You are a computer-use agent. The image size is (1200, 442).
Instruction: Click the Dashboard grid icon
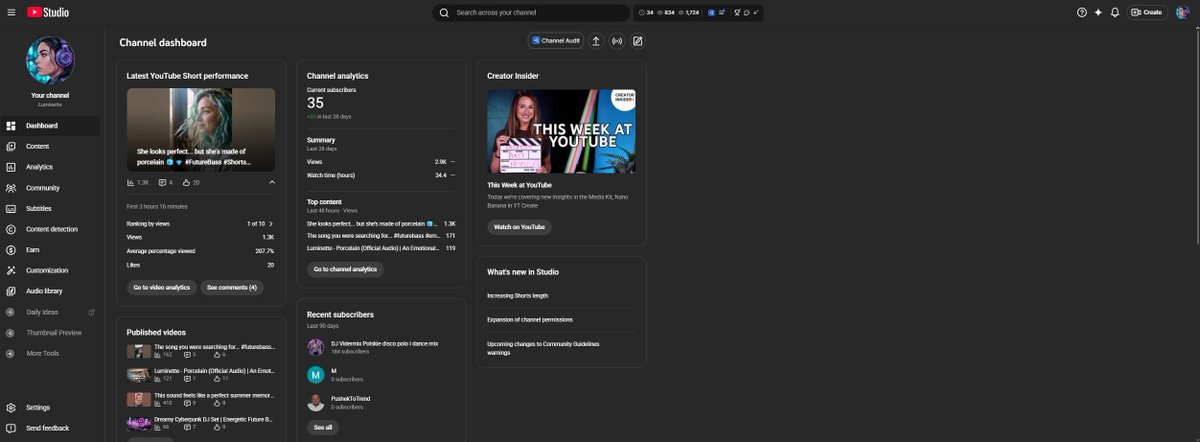pyautogui.click(x=11, y=126)
